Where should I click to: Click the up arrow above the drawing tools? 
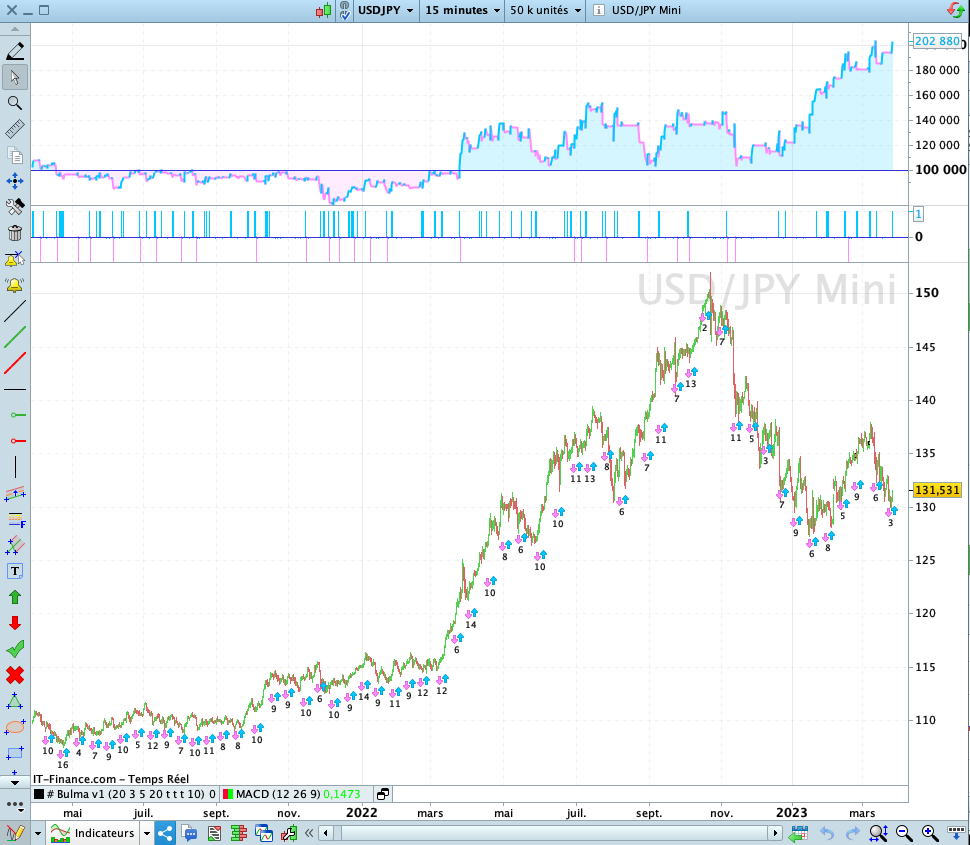pyautogui.click(x=15, y=29)
